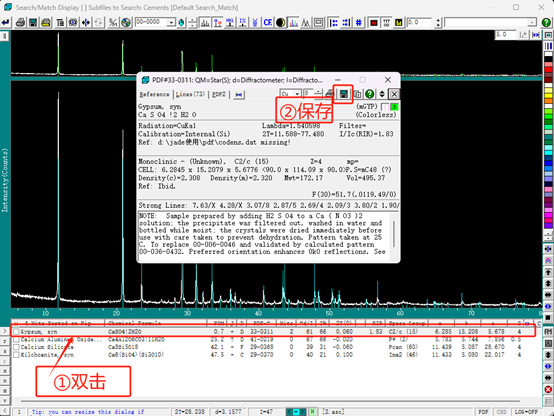This screenshot has height=416, width=554.
Task: Click the blue left-right arrows icon near zoom field
Action: pos(536,35)
